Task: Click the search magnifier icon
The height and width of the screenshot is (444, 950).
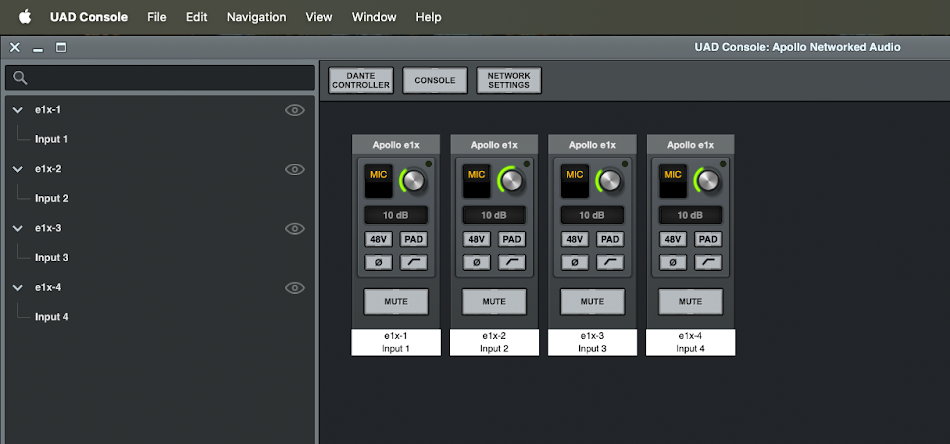Action: pos(21,78)
